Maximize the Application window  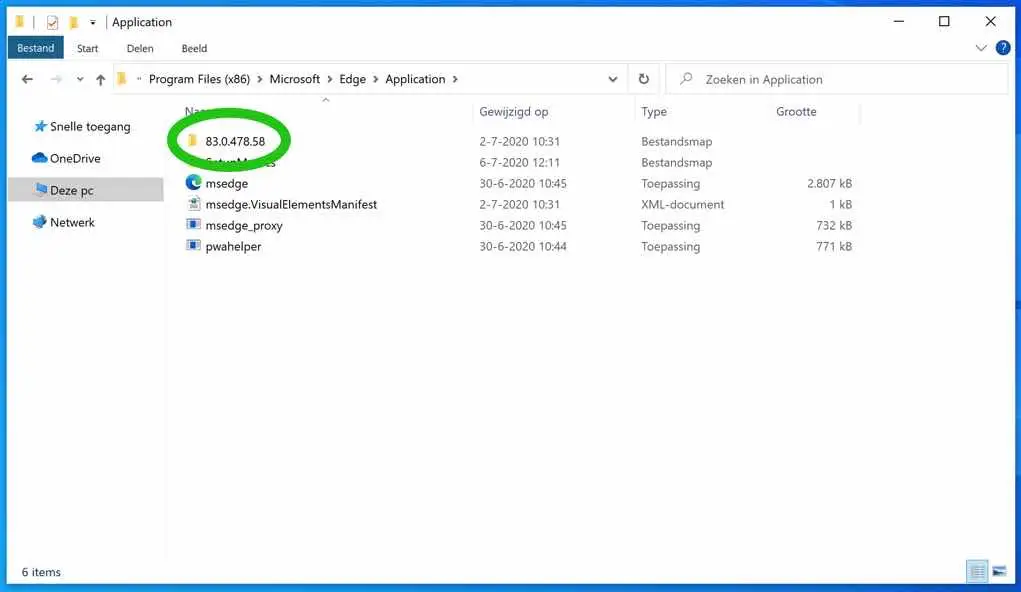(x=944, y=21)
